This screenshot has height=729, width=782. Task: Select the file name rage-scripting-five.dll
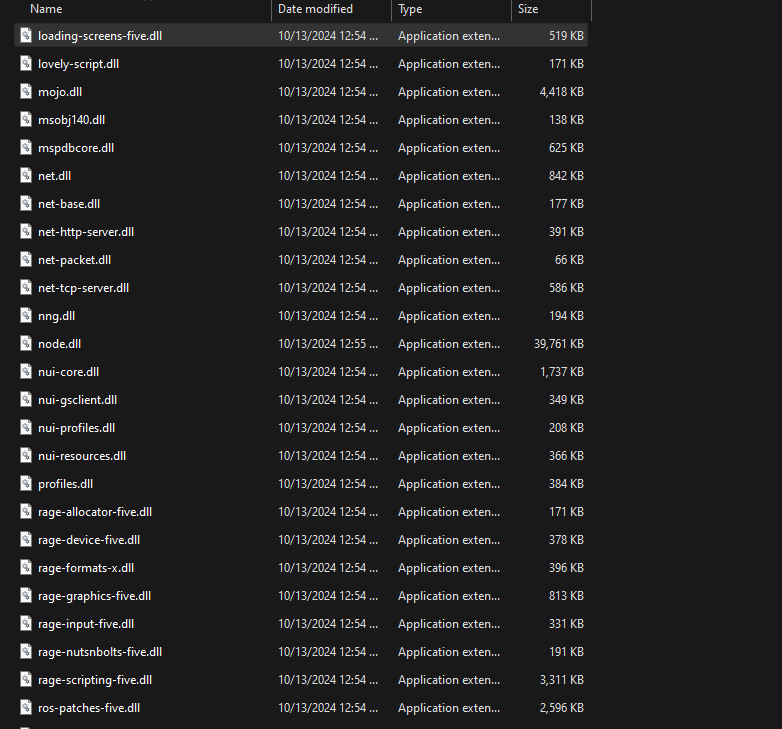point(95,680)
